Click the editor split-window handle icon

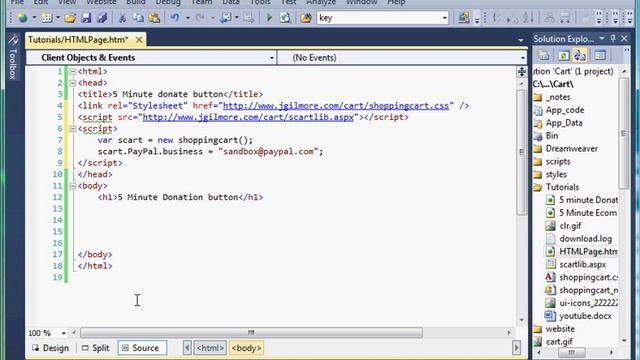click(x=522, y=72)
